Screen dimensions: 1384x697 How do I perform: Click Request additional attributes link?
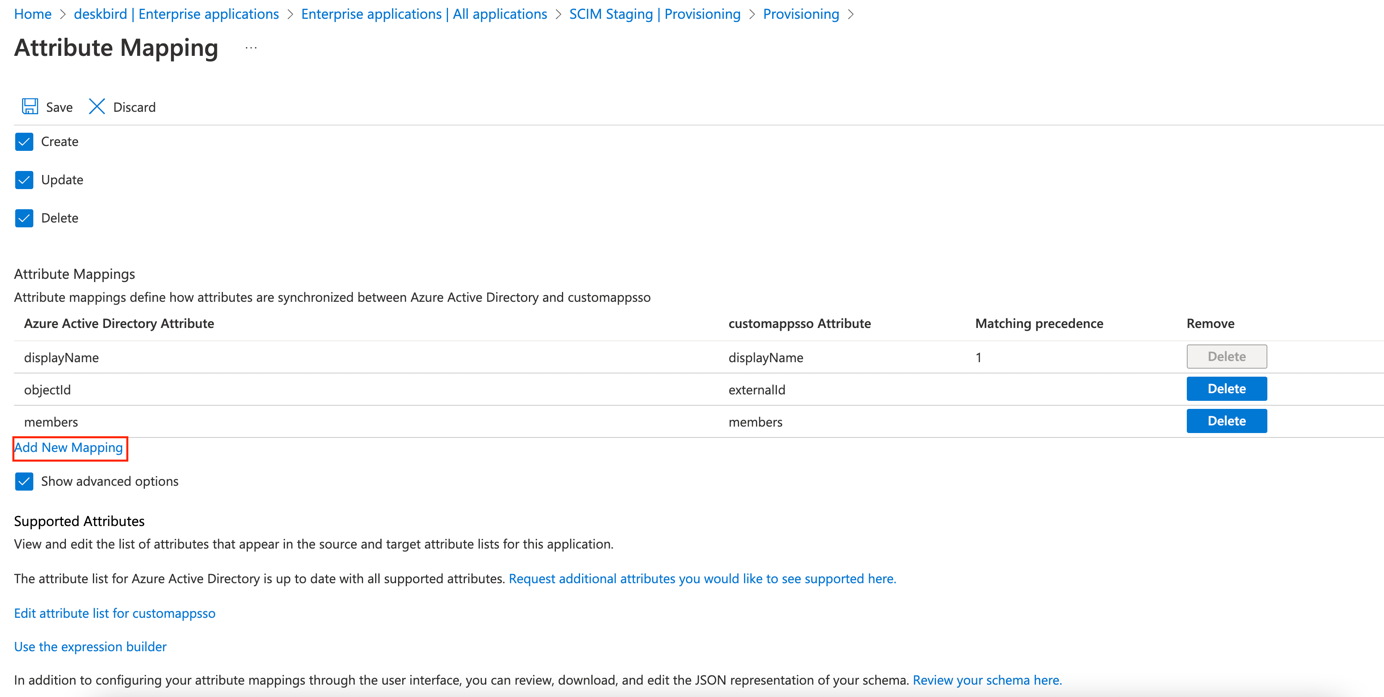pos(702,579)
